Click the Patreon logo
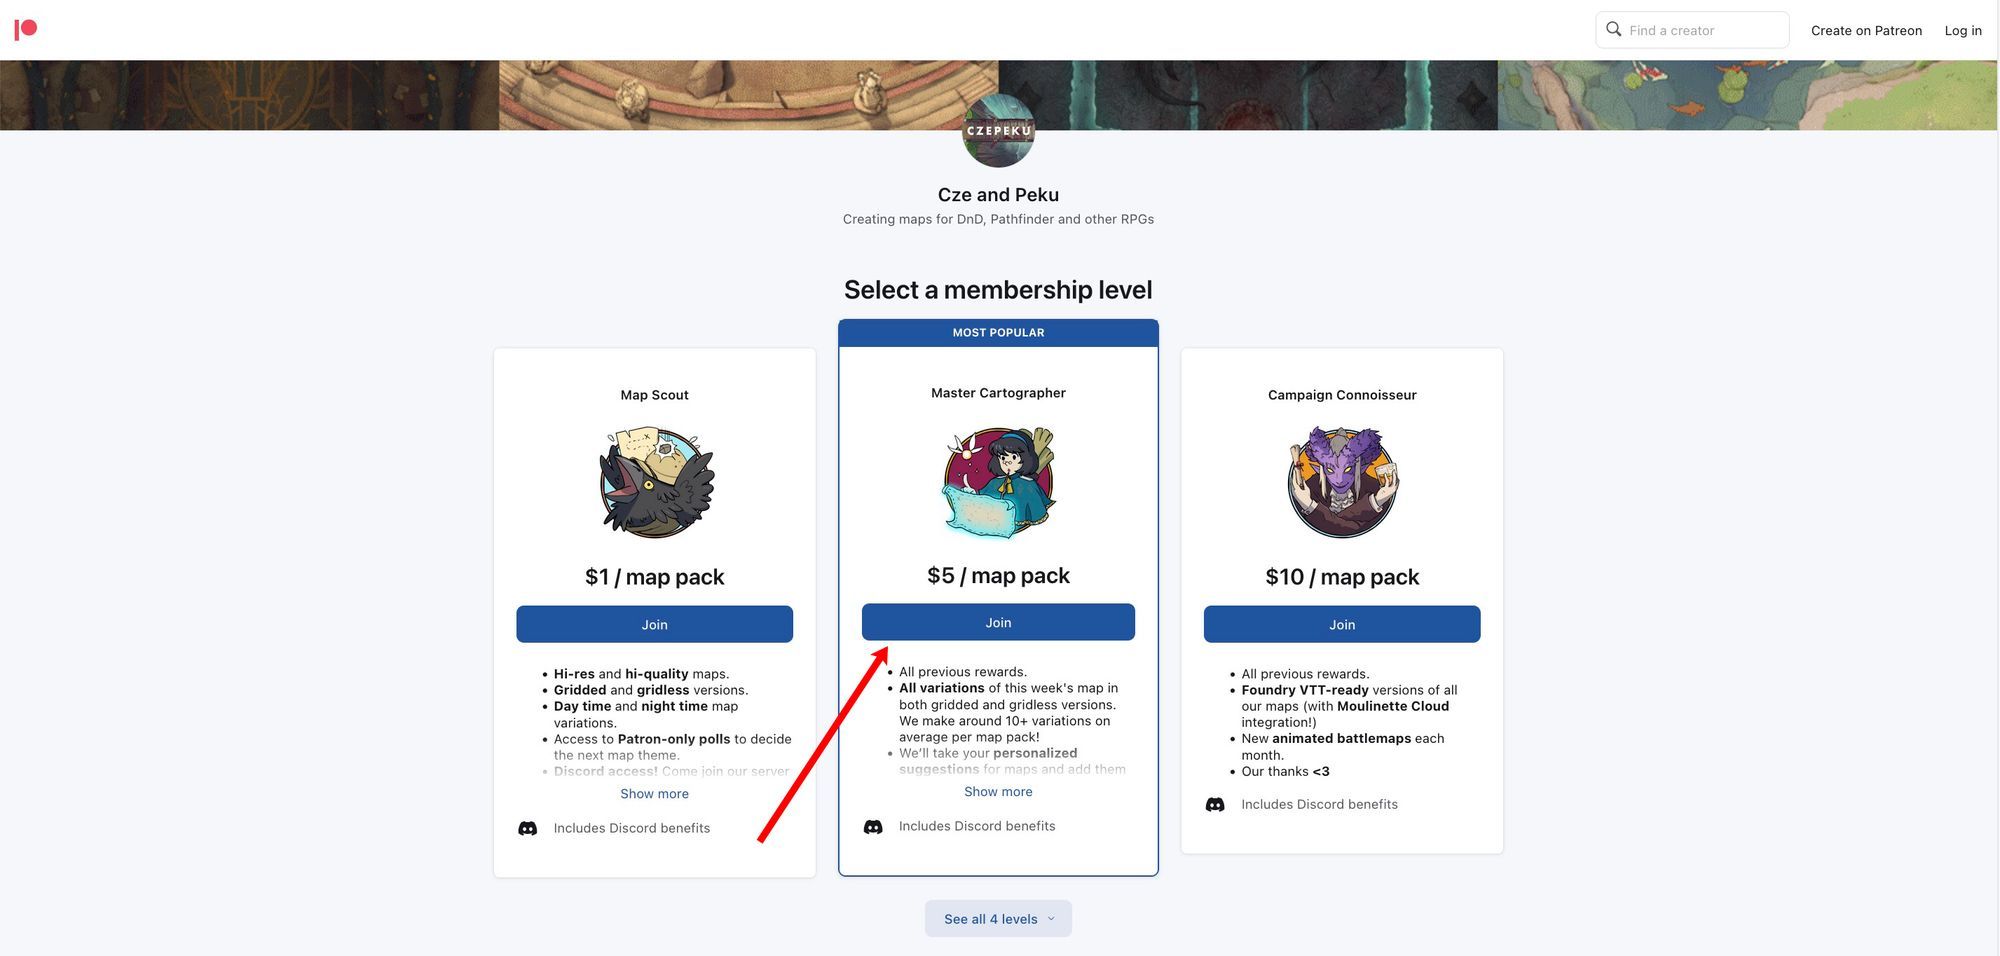 tap(27, 29)
